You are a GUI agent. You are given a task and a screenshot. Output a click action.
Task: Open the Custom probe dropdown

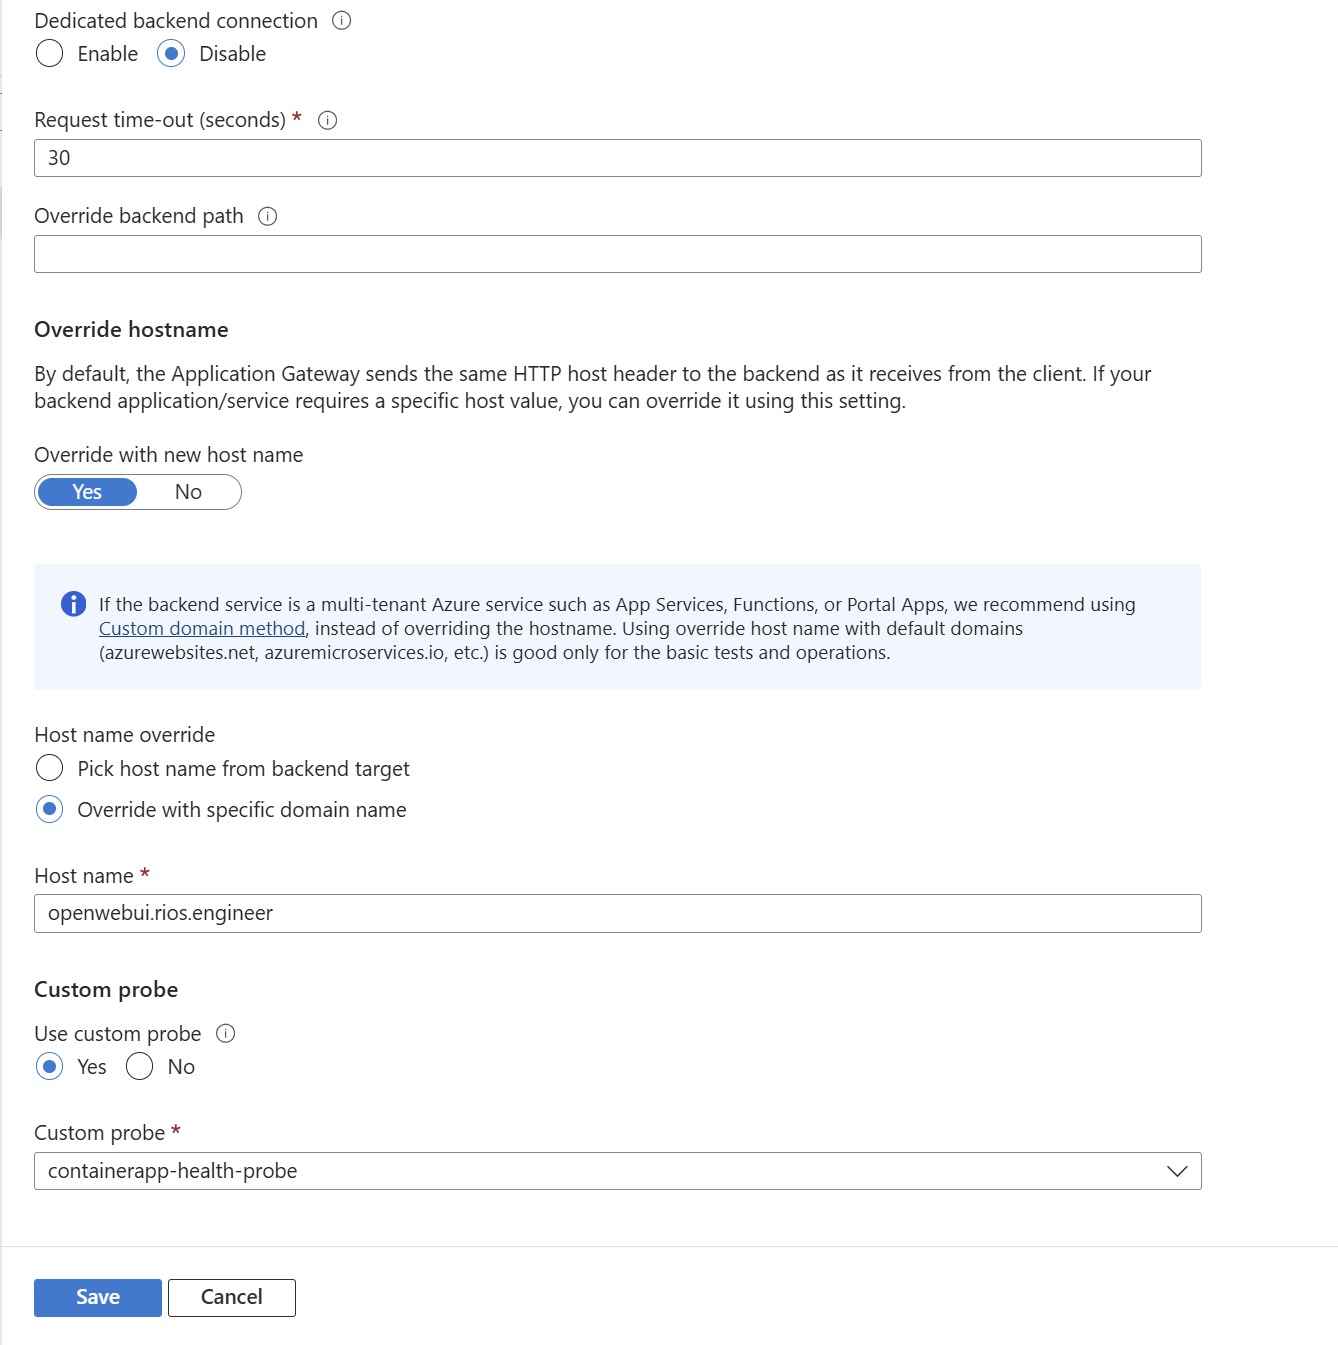600,1171
